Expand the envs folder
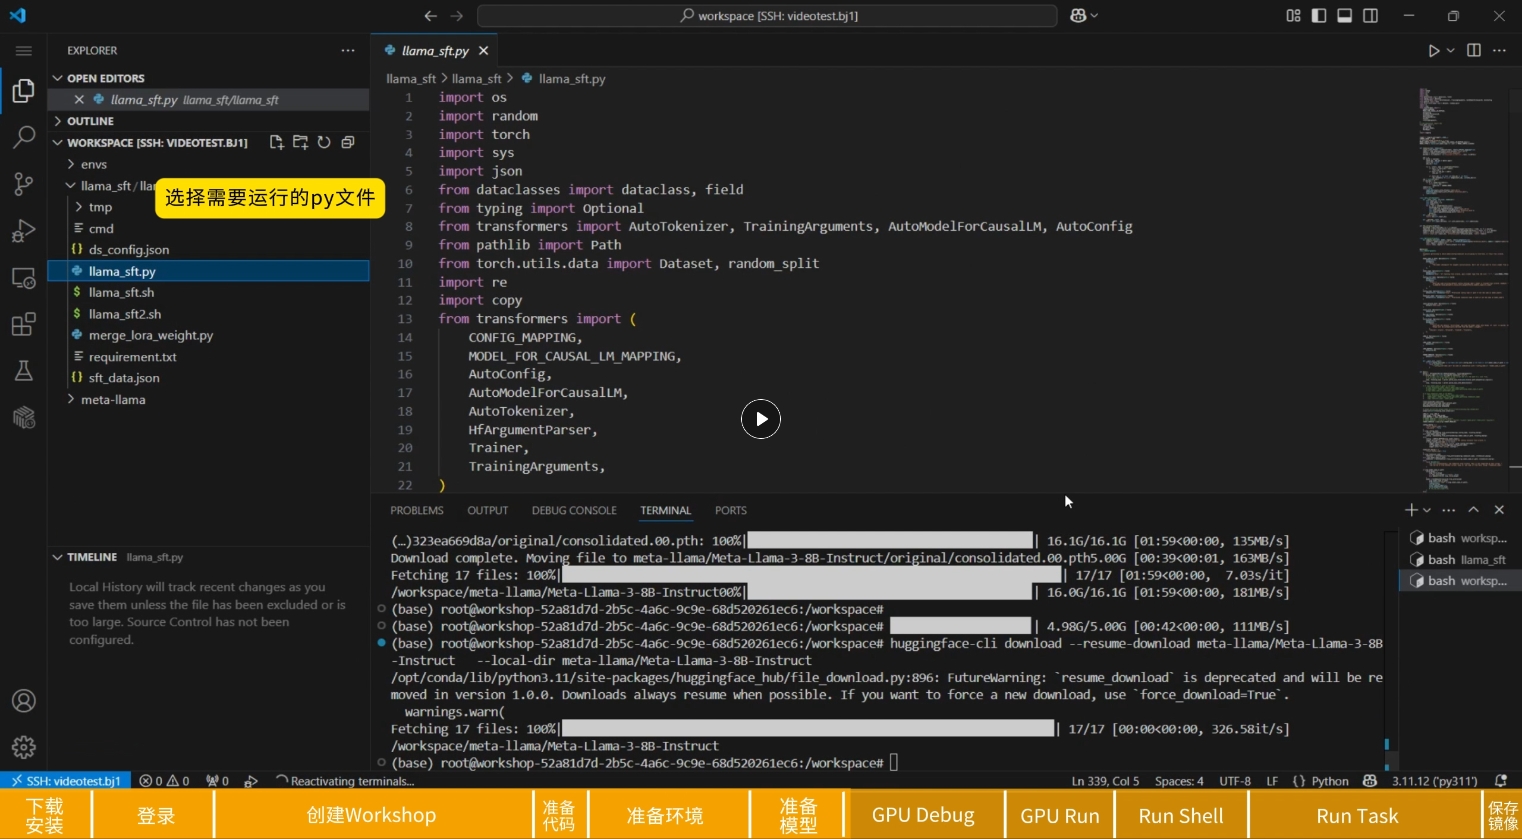1522x839 pixels. 94,164
